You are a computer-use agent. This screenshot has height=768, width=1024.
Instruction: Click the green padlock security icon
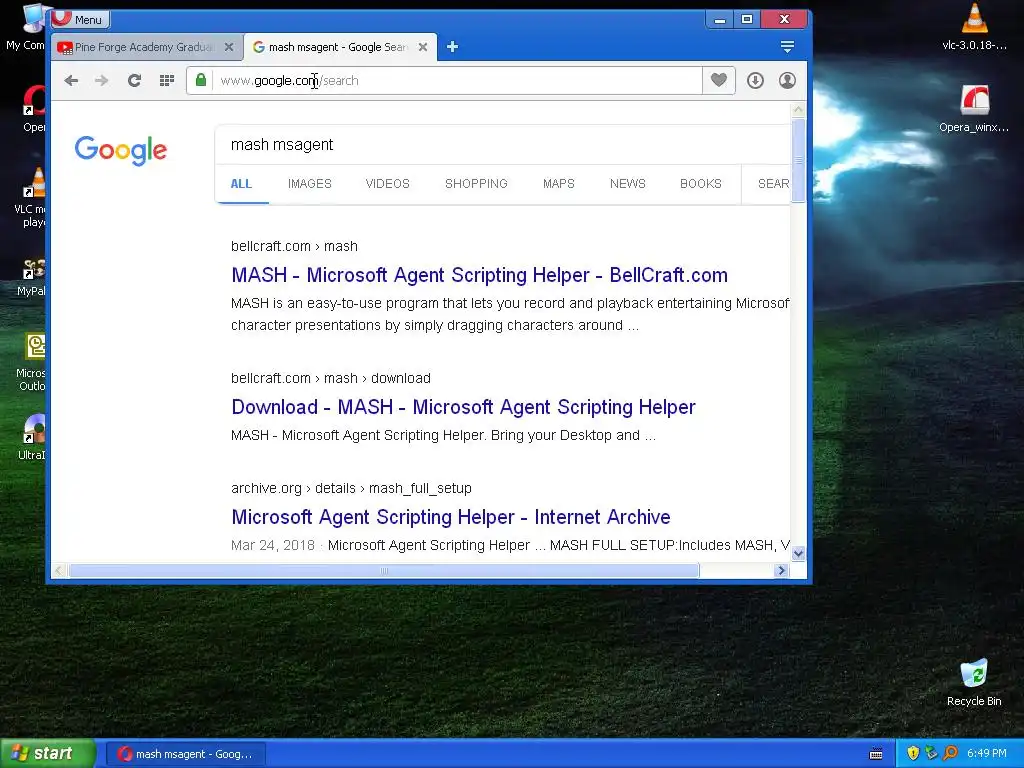click(201, 80)
